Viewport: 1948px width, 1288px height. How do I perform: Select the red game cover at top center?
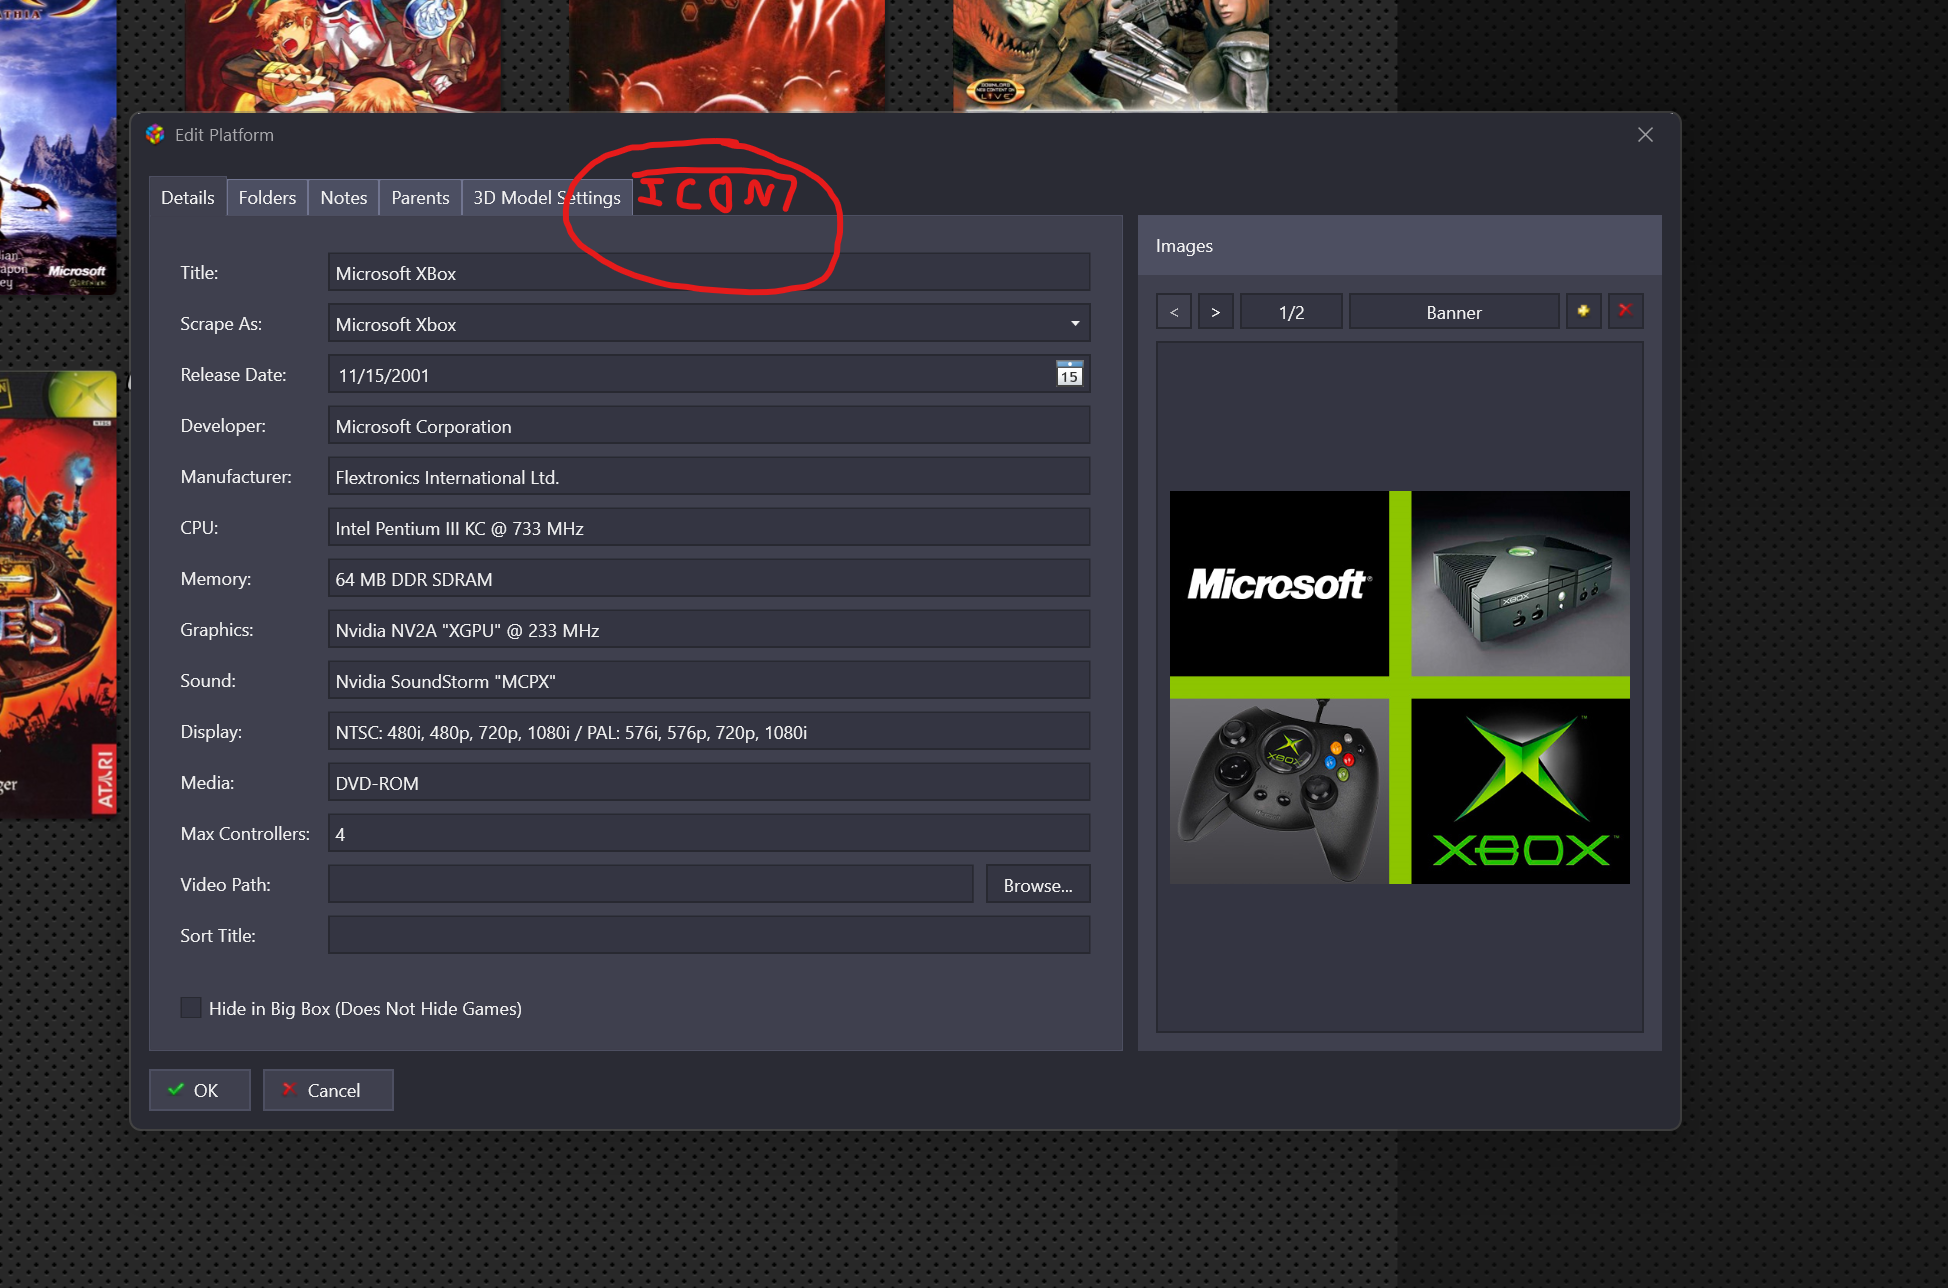tap(727, 56)
